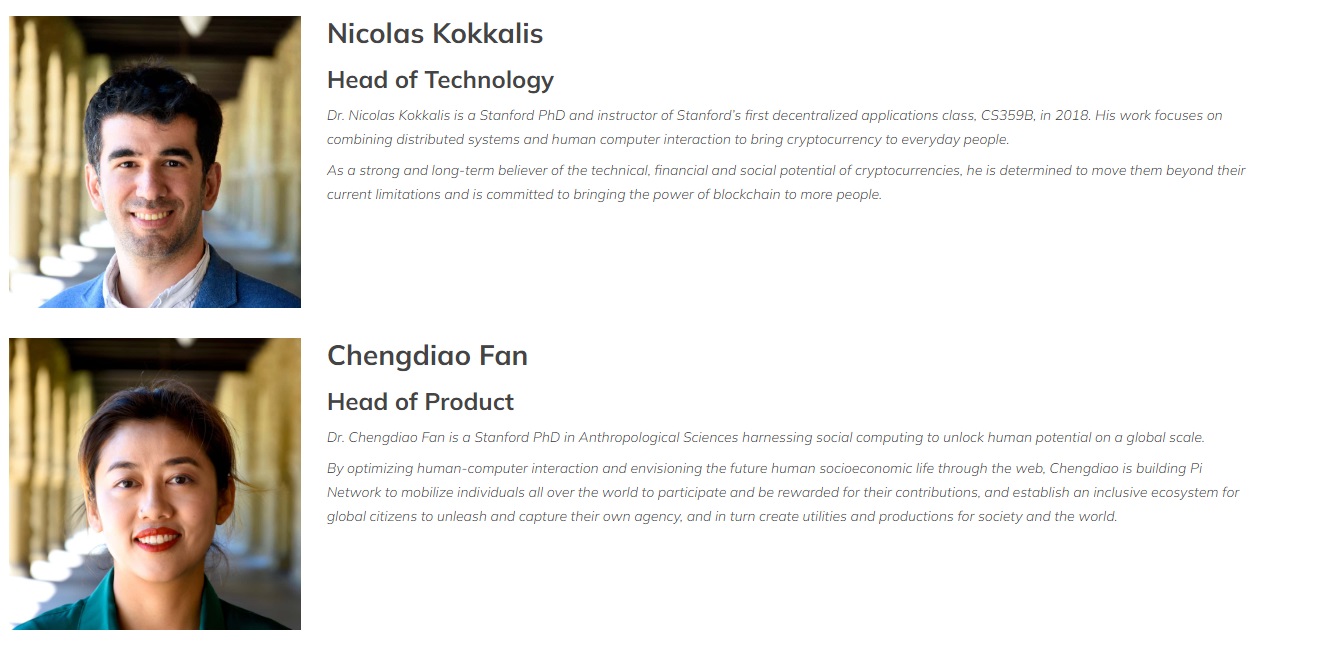Select the Nicolas Kokkalis name heading

tap(435, 34)
